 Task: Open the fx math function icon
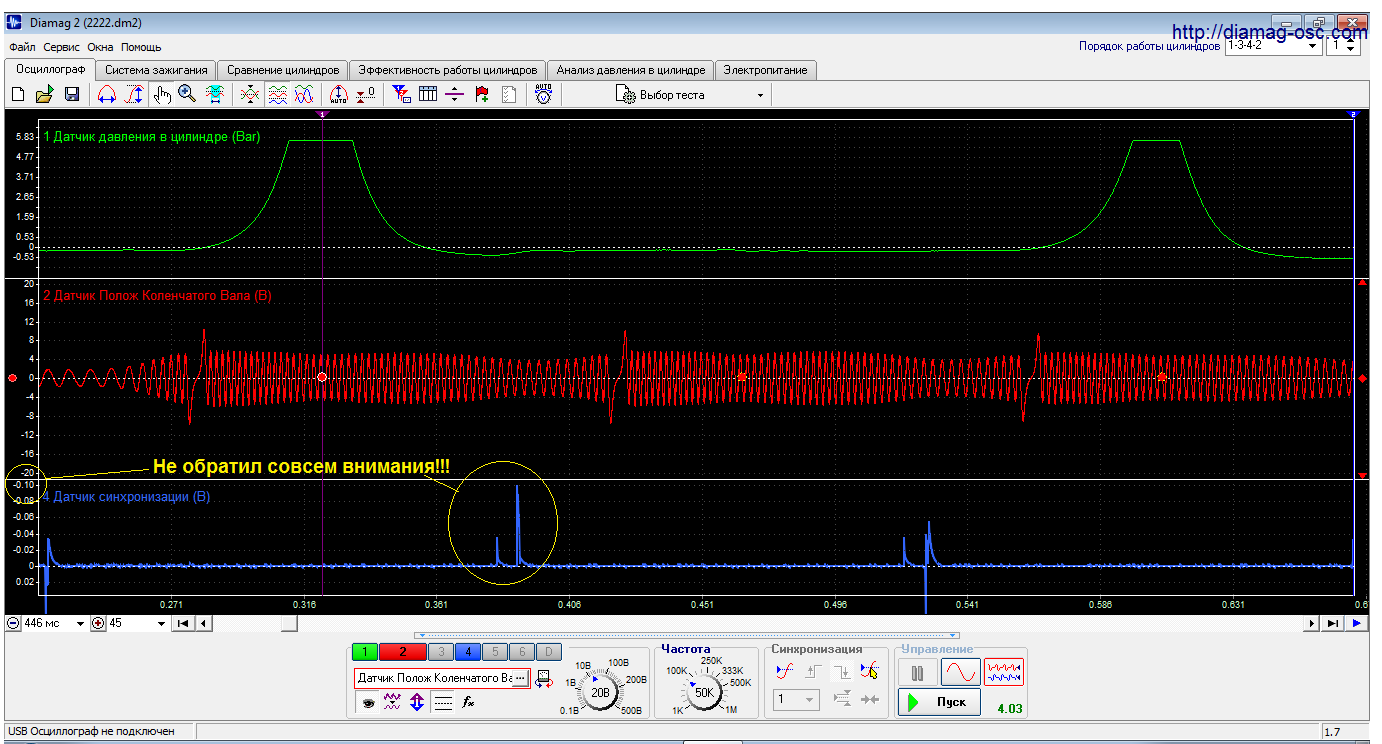(467, 703)
